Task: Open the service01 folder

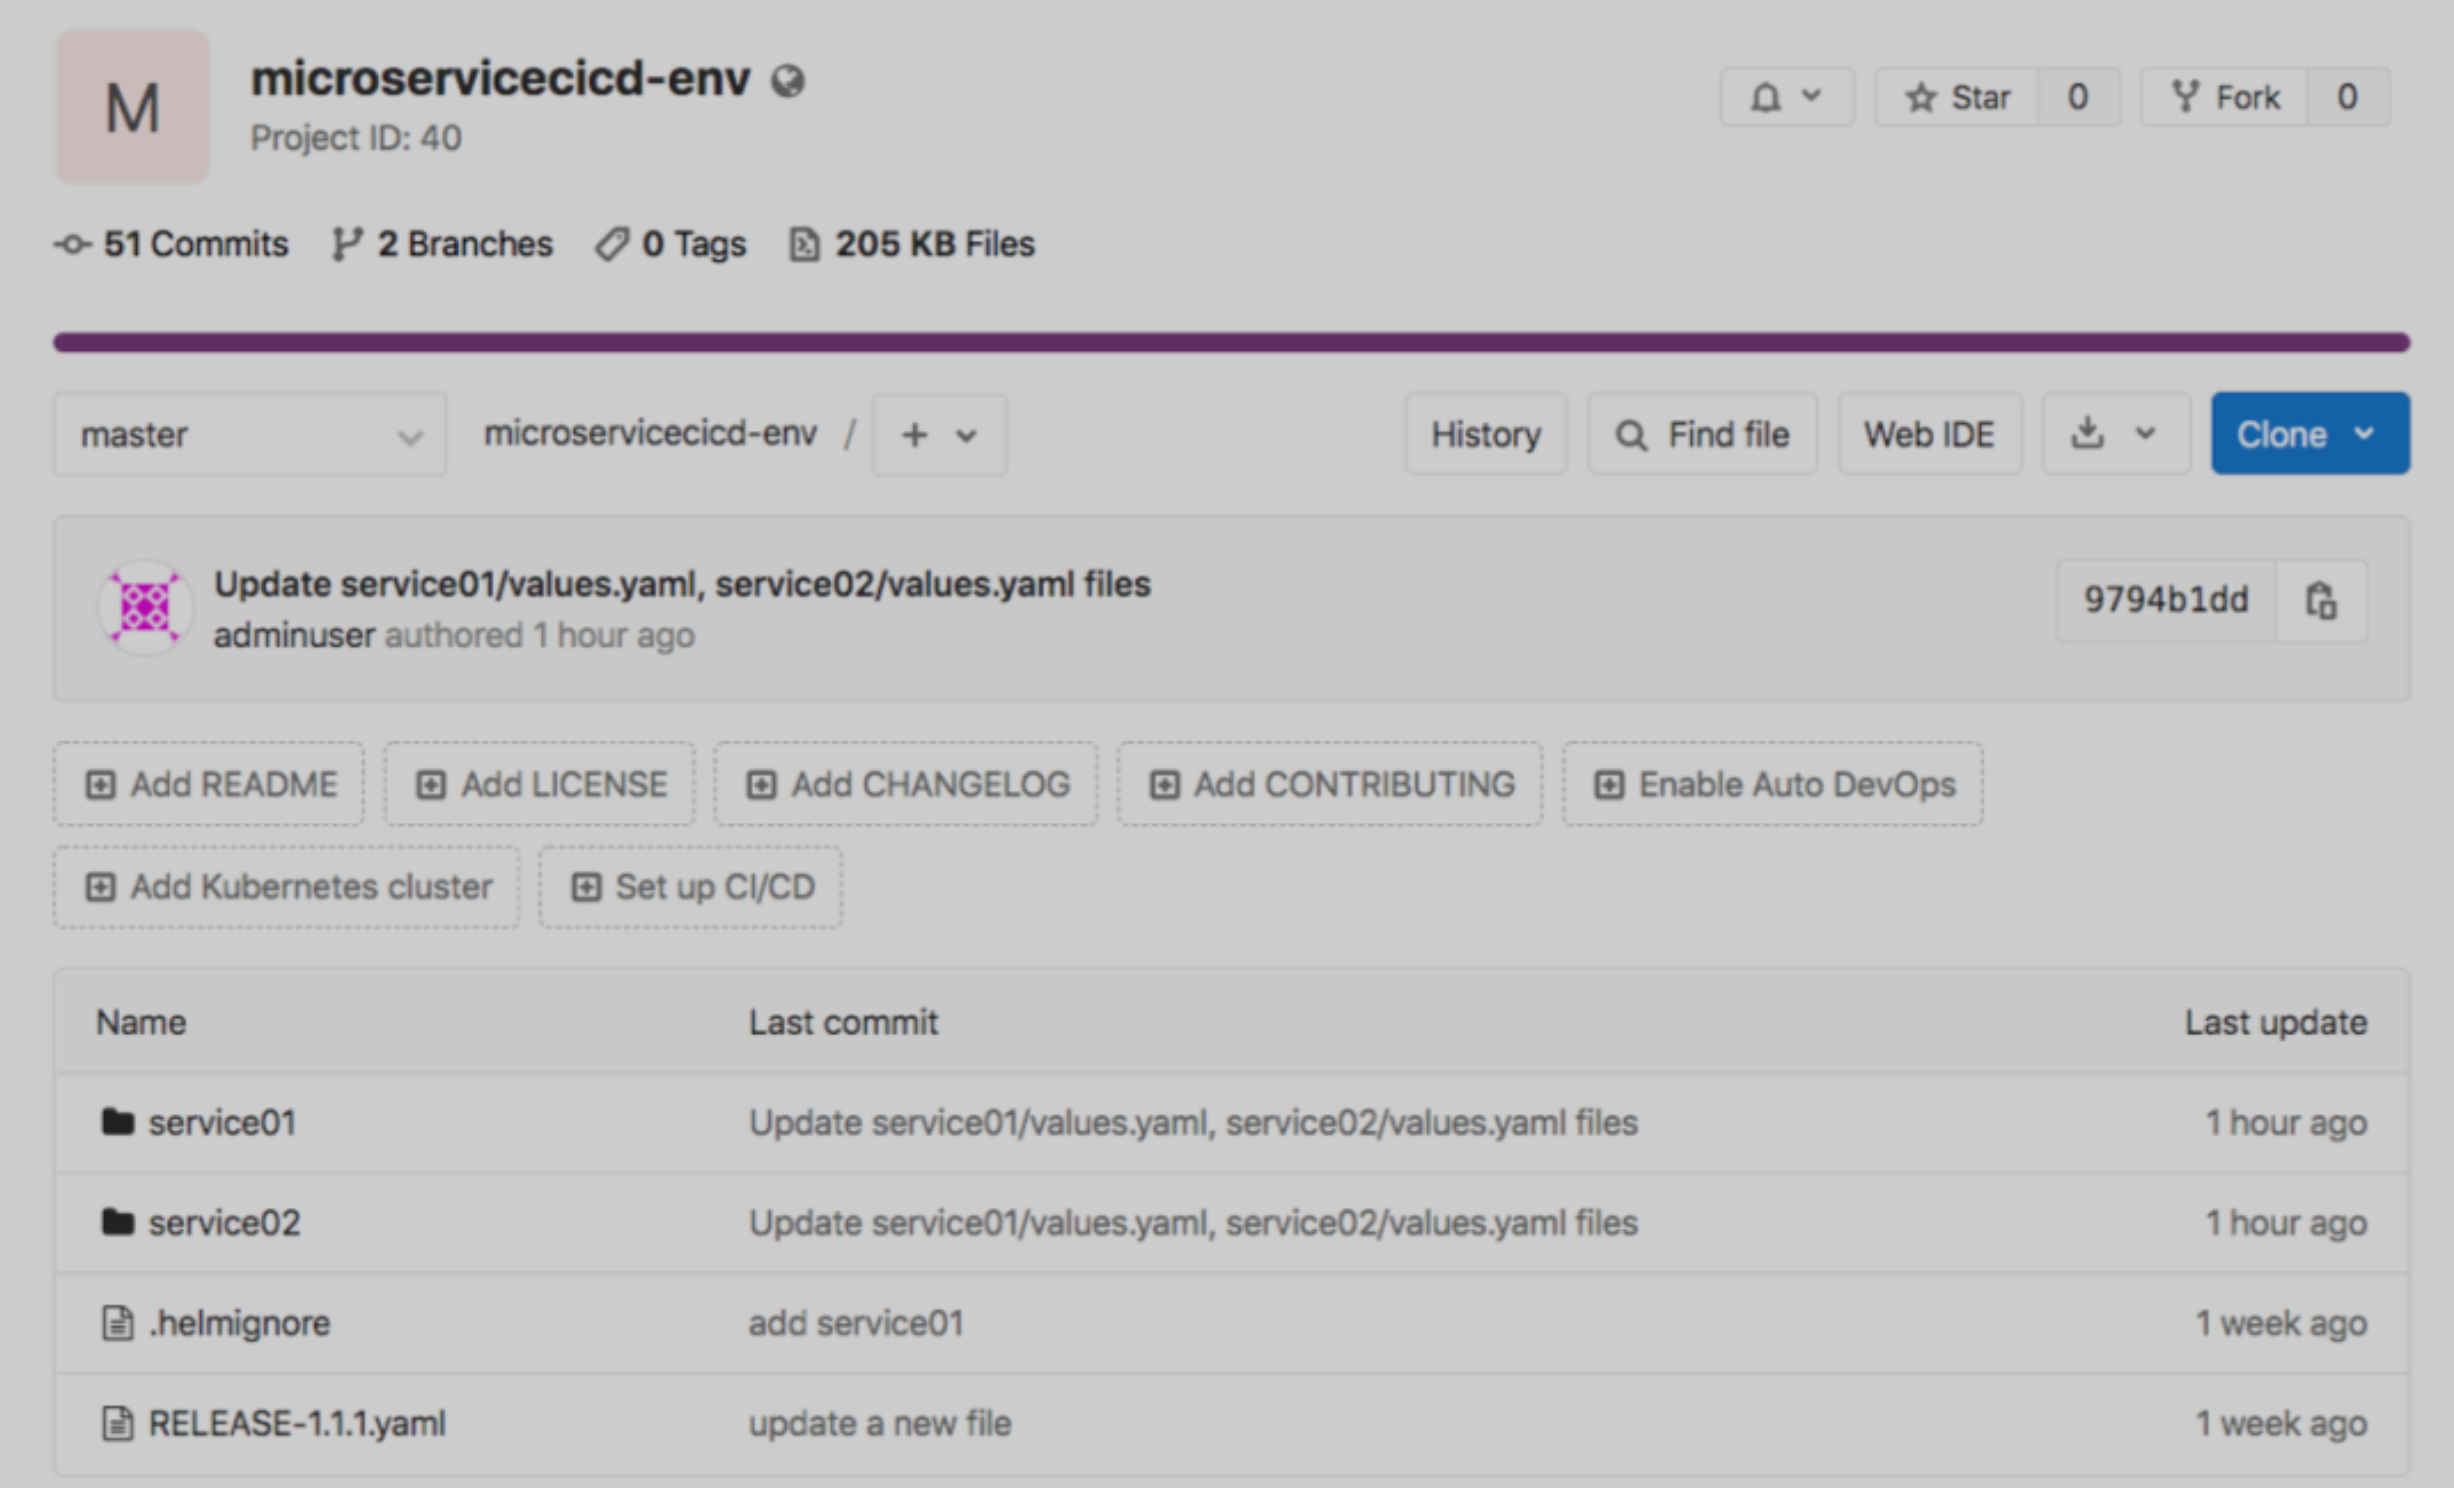Action: pos(222,1123)
